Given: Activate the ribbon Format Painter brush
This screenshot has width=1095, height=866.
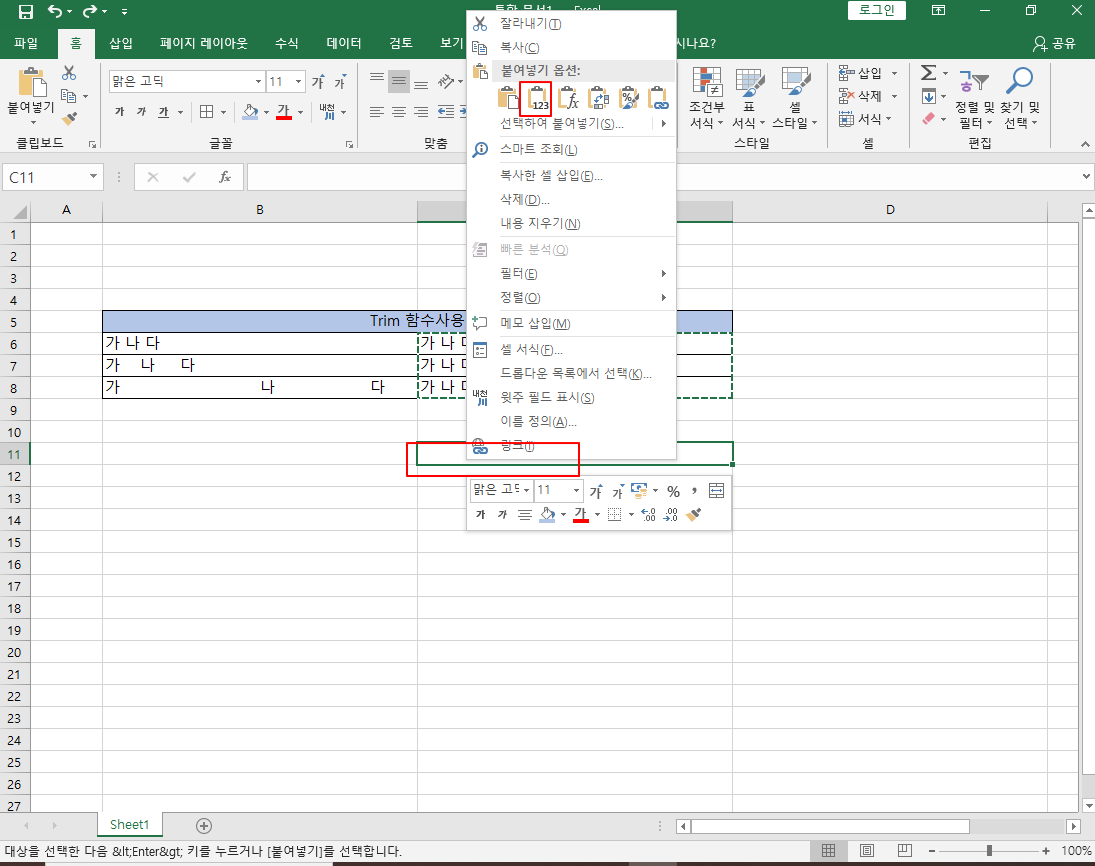Looking at the screenshot, I should 68,119.
